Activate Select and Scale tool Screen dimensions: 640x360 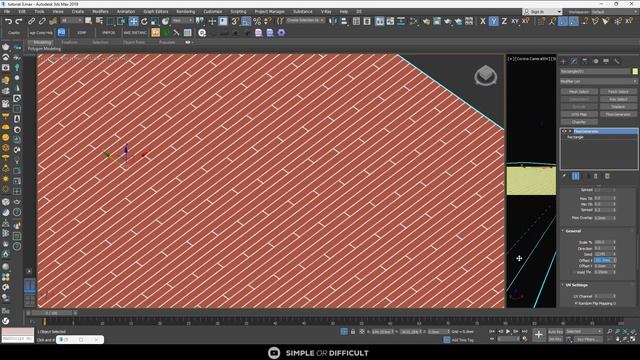155,21
